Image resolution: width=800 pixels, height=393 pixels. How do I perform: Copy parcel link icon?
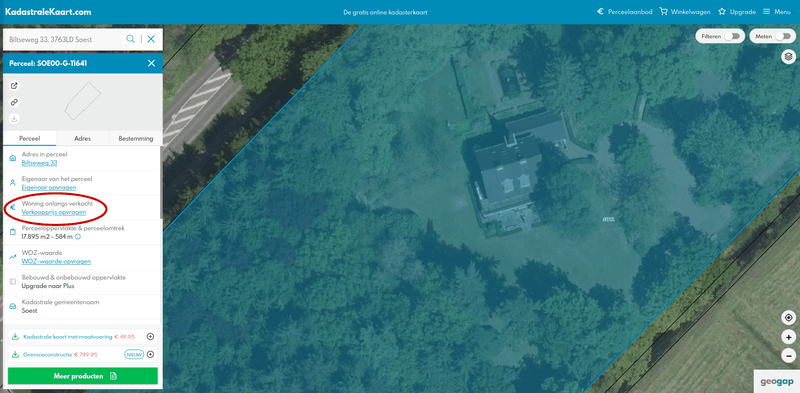tap(14, 103)
